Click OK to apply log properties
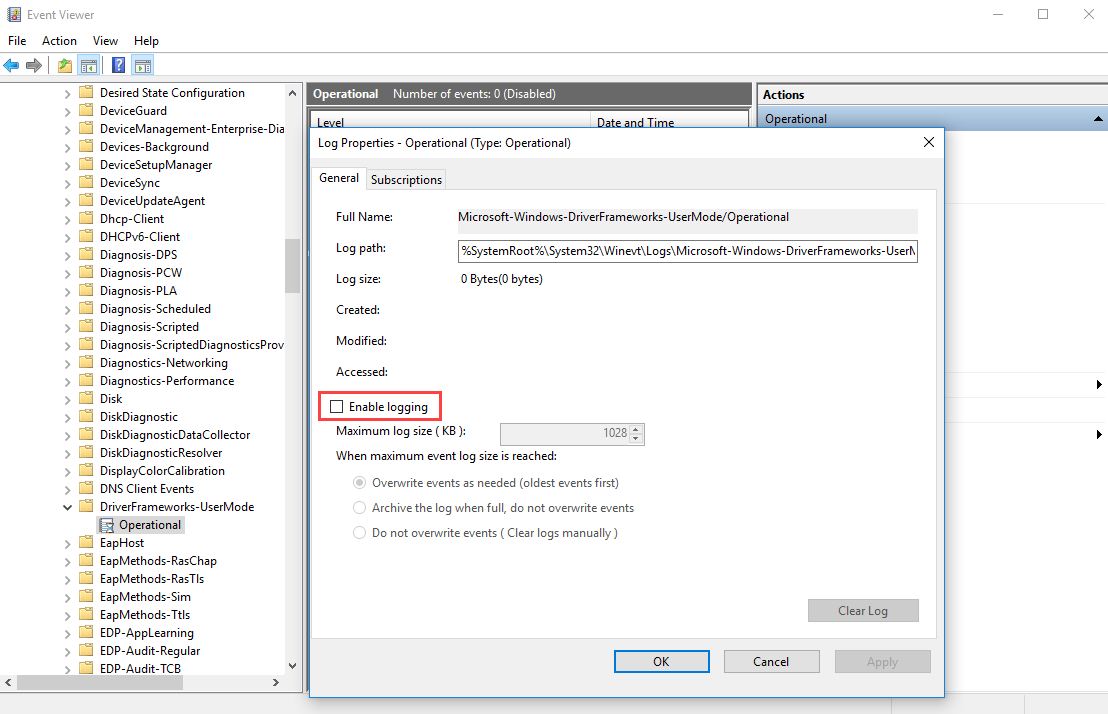 661,661
